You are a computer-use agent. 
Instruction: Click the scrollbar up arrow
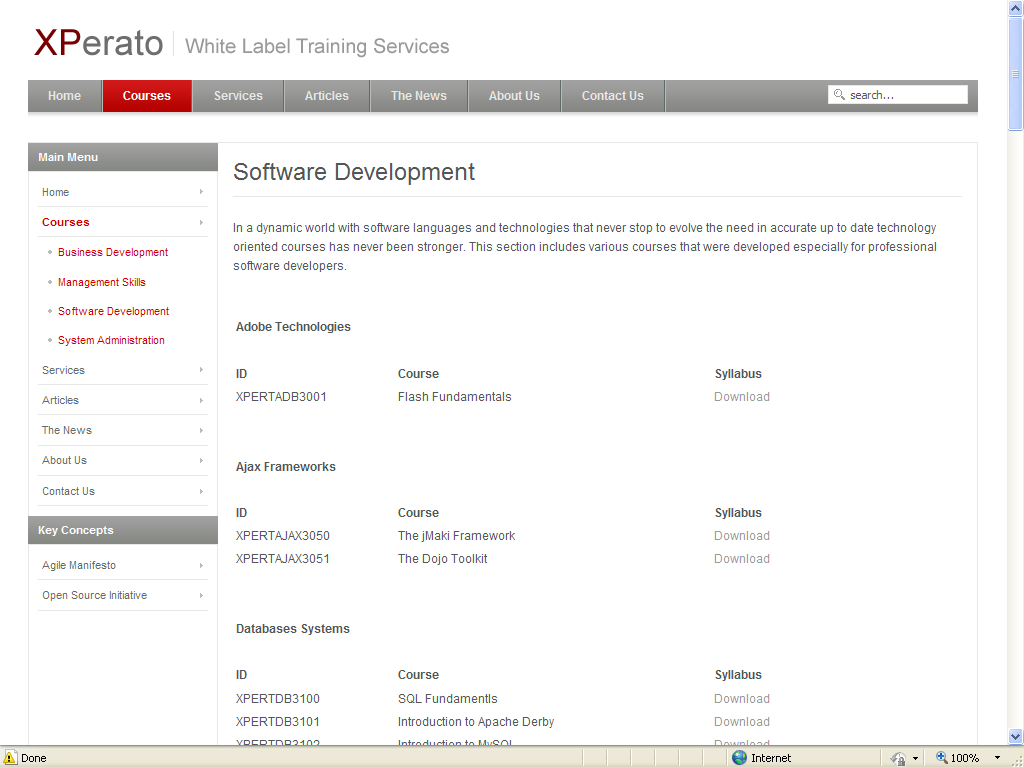pyautogui.click(x=1016, y=7)
